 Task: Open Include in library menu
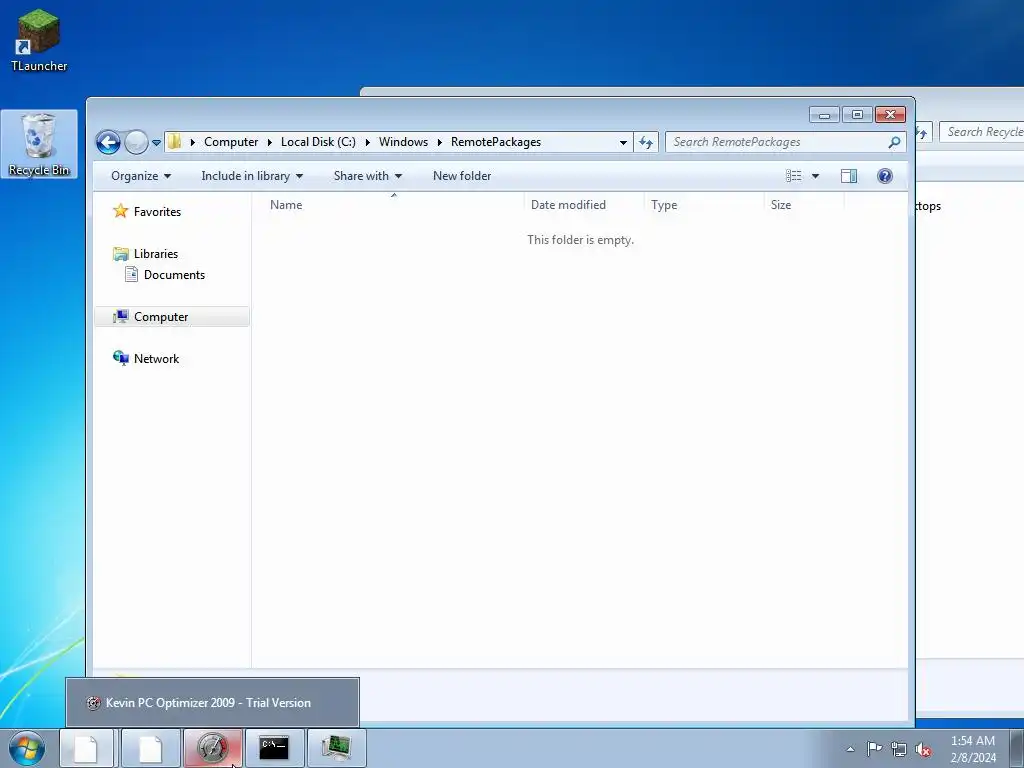tap(251, 176)
